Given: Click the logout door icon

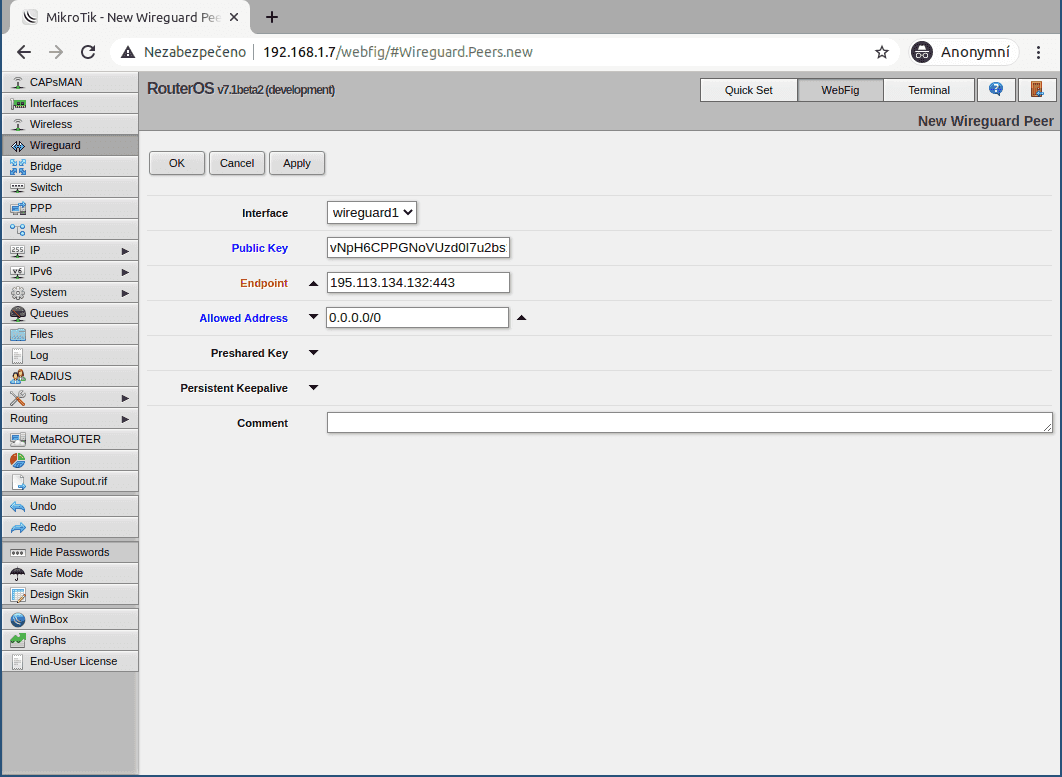Looking at the screenshot, I should coord(1037,89).
